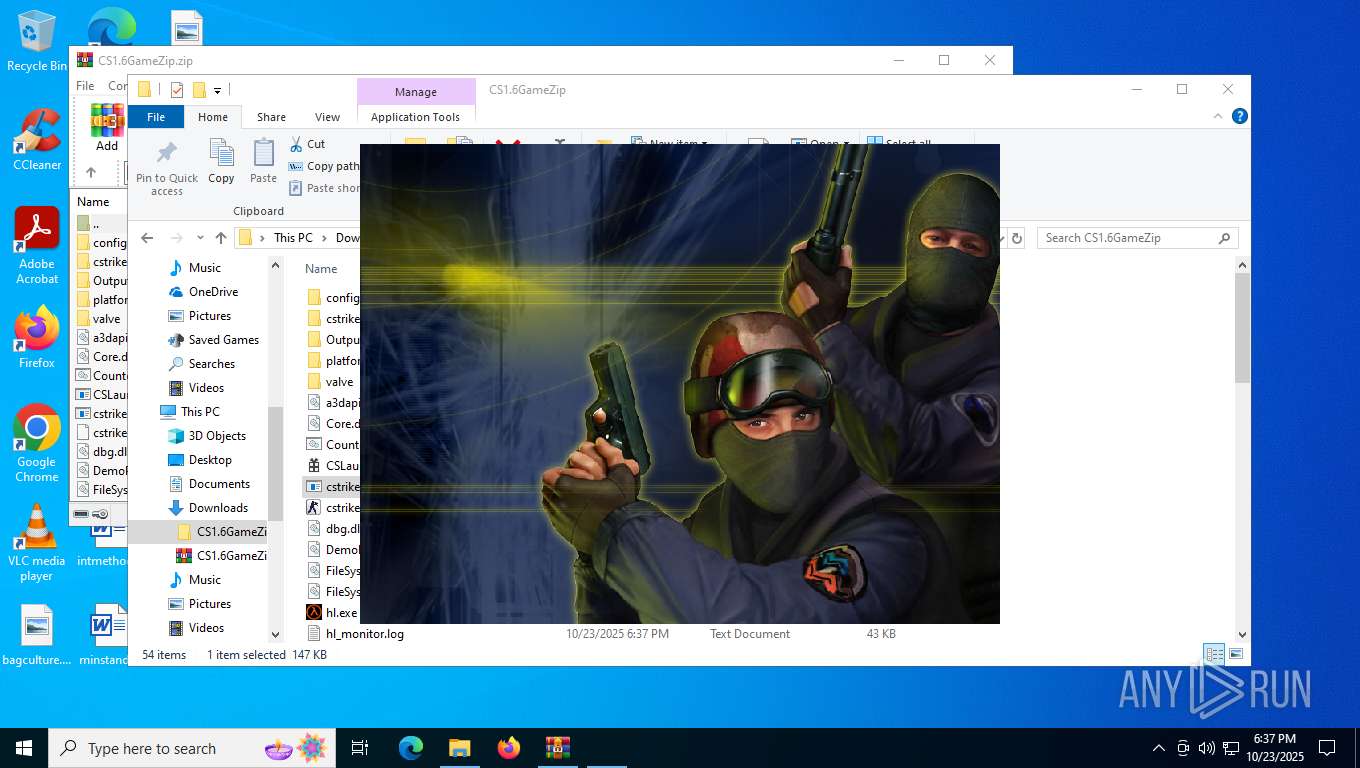Screen dimensions: 1360x768
Task: Select Desktop in navigation pane
Action: 210,460
